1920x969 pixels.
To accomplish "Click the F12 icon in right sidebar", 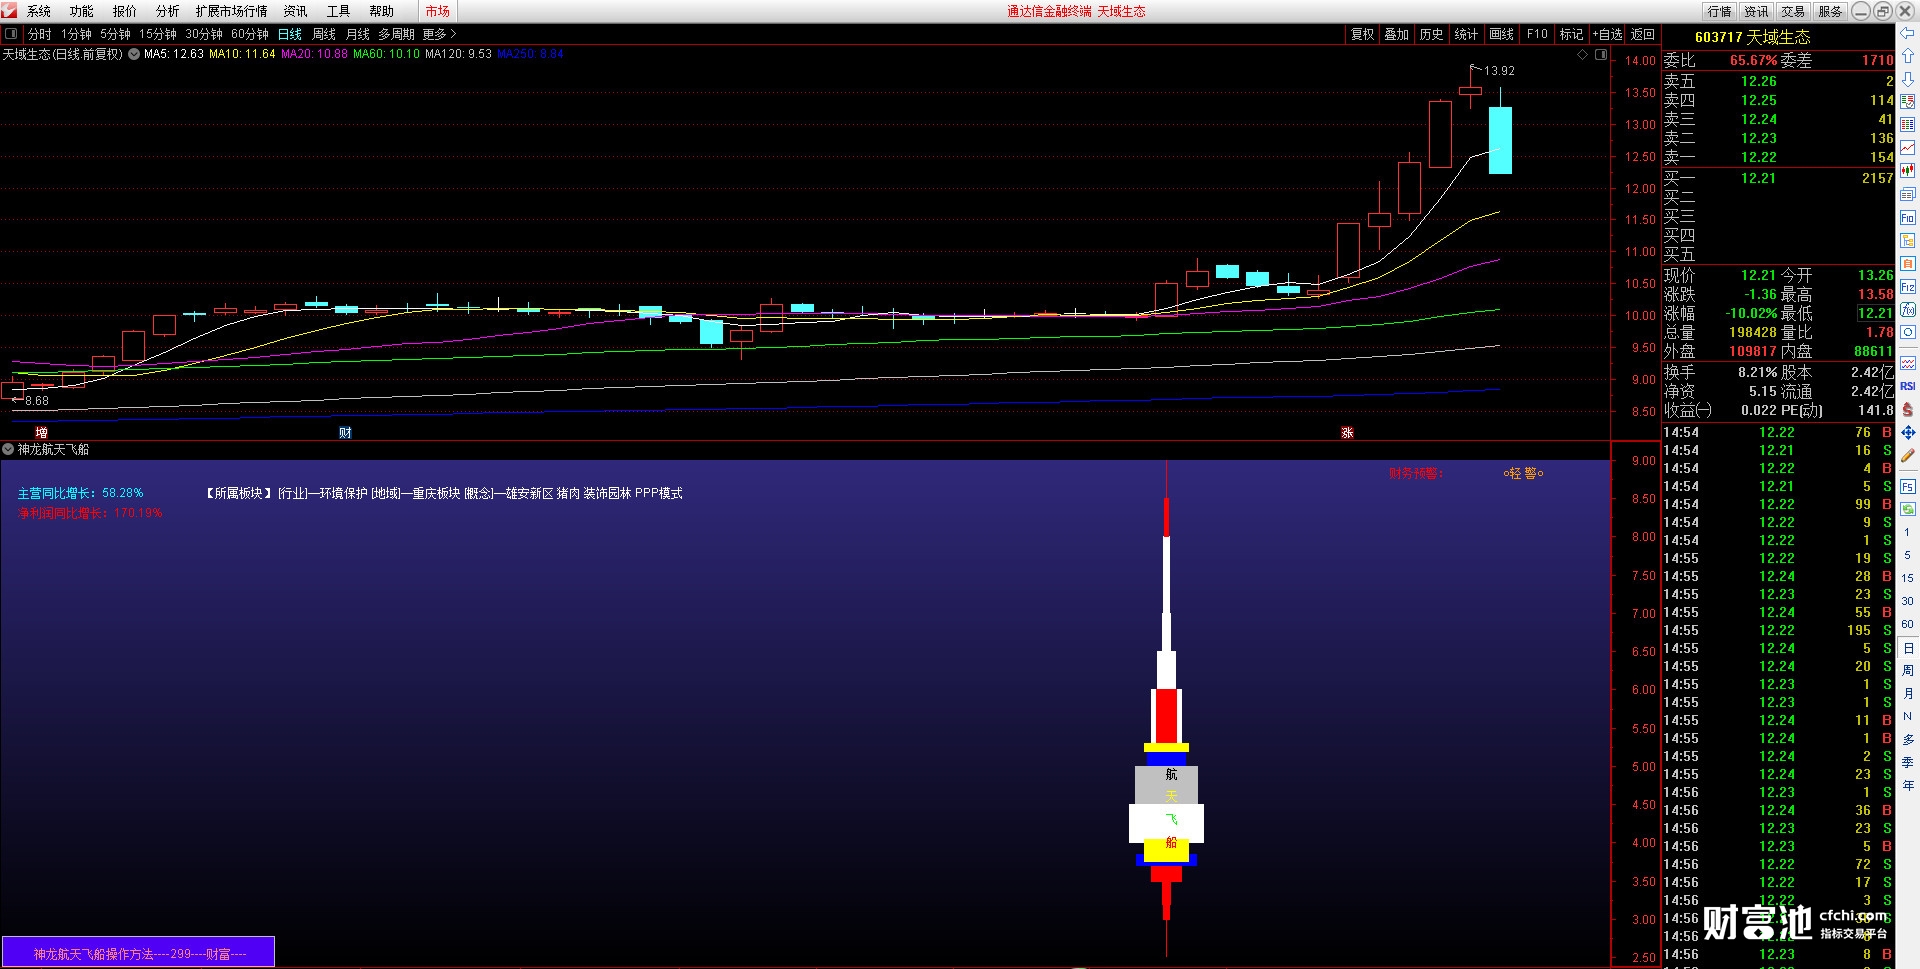I will (1908, 286).
